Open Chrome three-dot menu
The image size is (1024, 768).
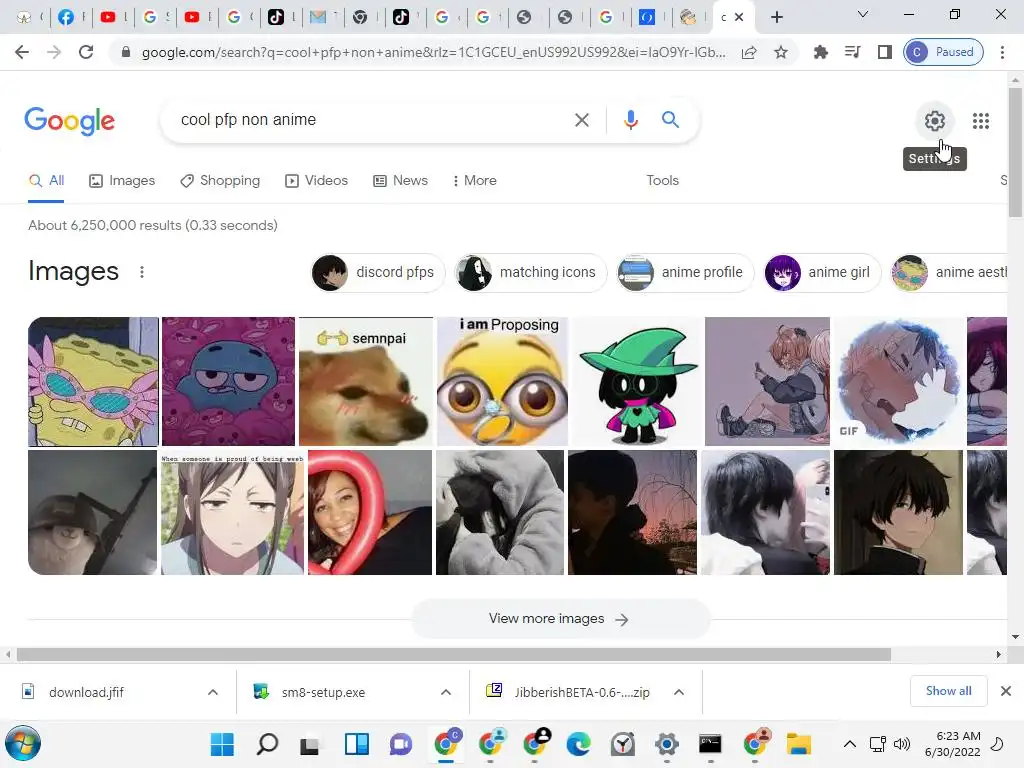point(1002,52)
